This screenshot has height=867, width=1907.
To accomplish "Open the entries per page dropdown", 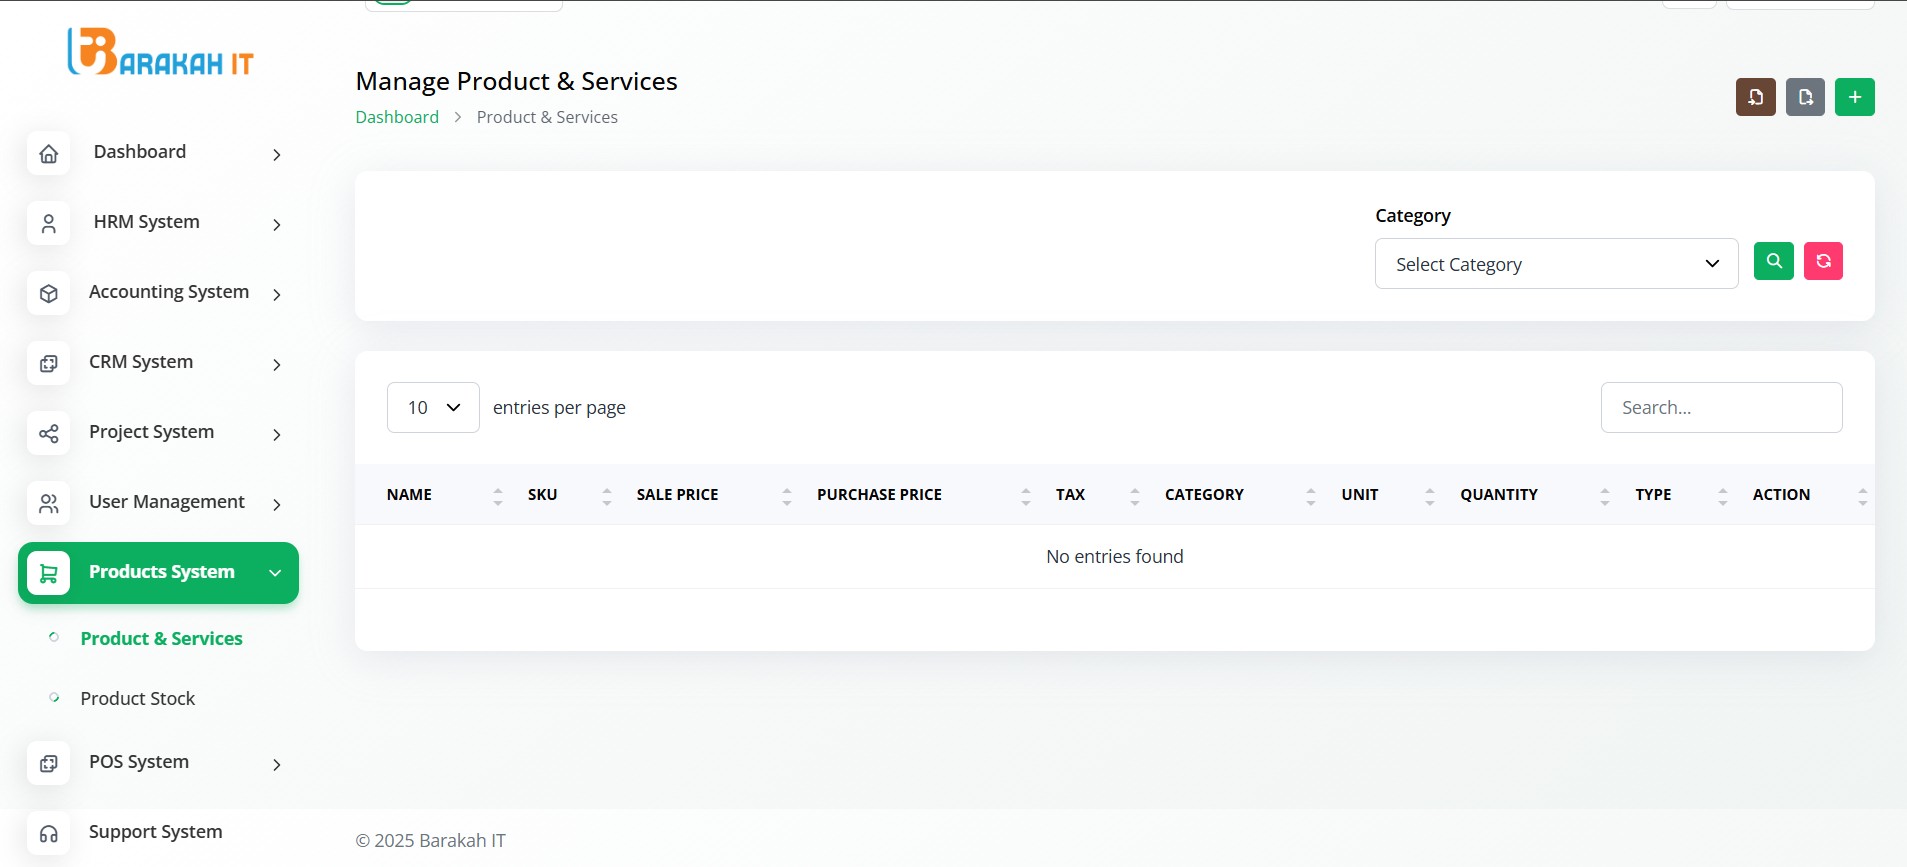I will tap(432, 408).
